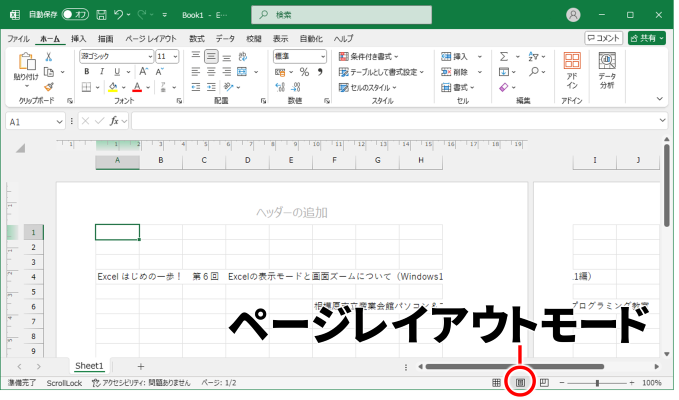Click Merge and Center icon
Screen dimensions: 679x400
[242, 72]
